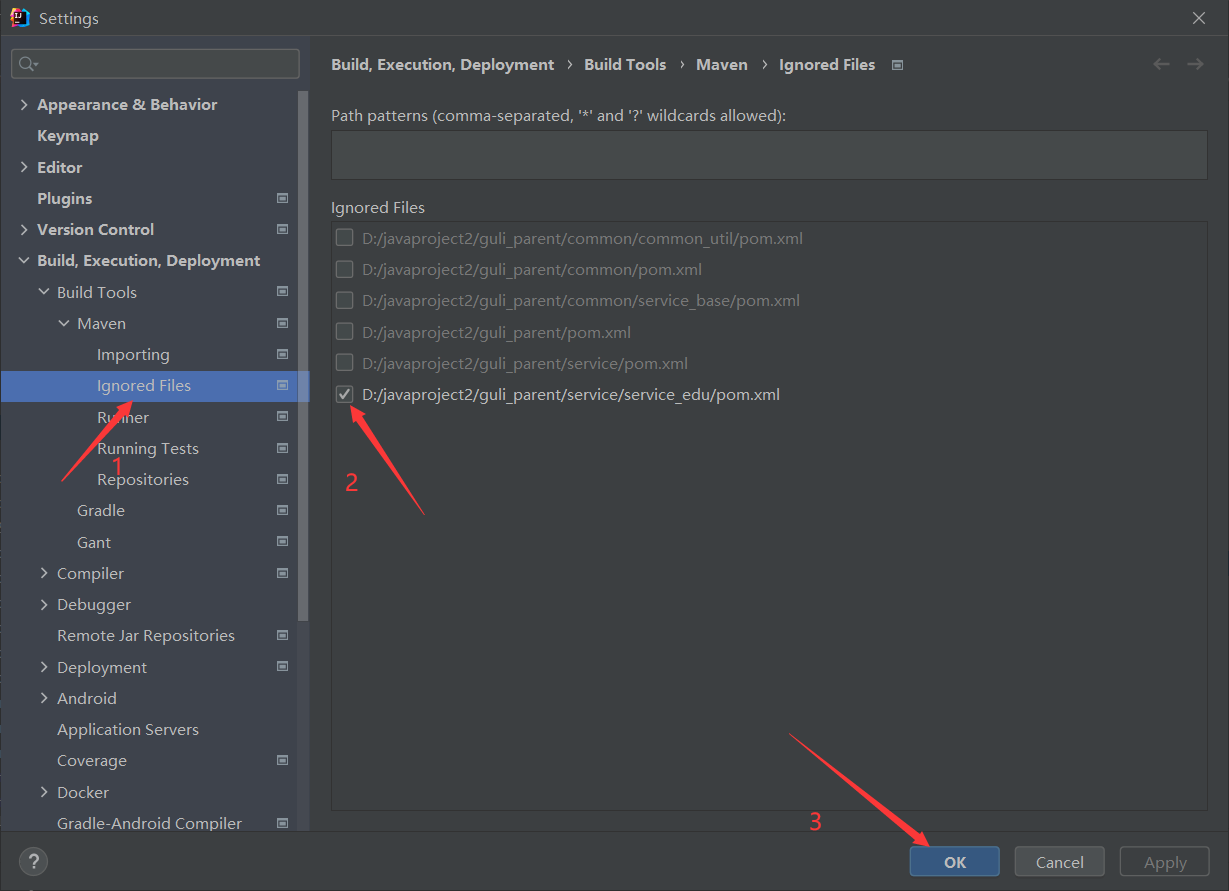Click the indicator icon beside Version Control
The width and height of the screenshot is (1229, 891).
click(x=282, y=229)
